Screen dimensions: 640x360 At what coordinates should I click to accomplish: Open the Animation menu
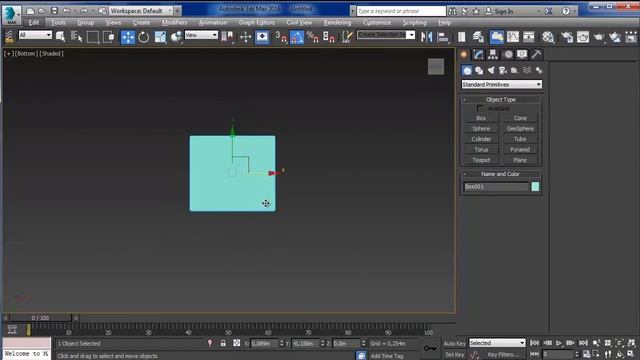click(213, 22)
